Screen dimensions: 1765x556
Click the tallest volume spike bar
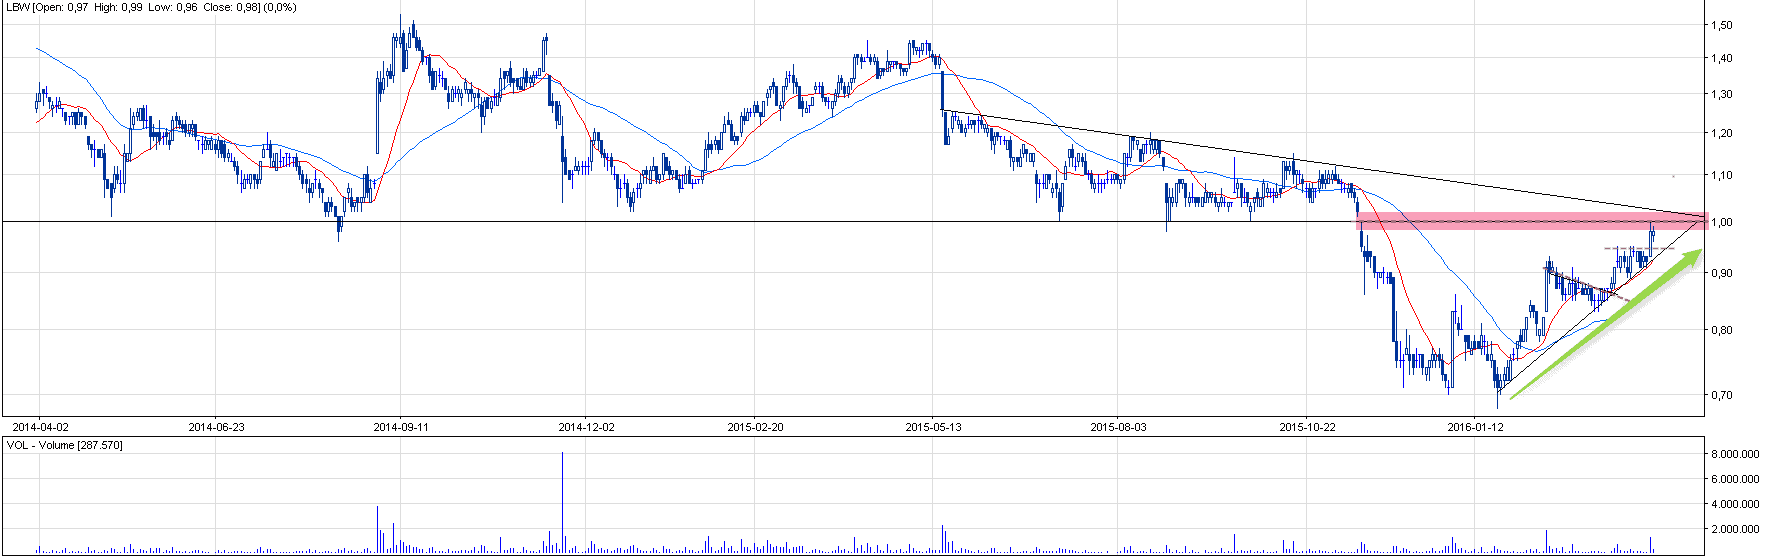tap(562, 500)
